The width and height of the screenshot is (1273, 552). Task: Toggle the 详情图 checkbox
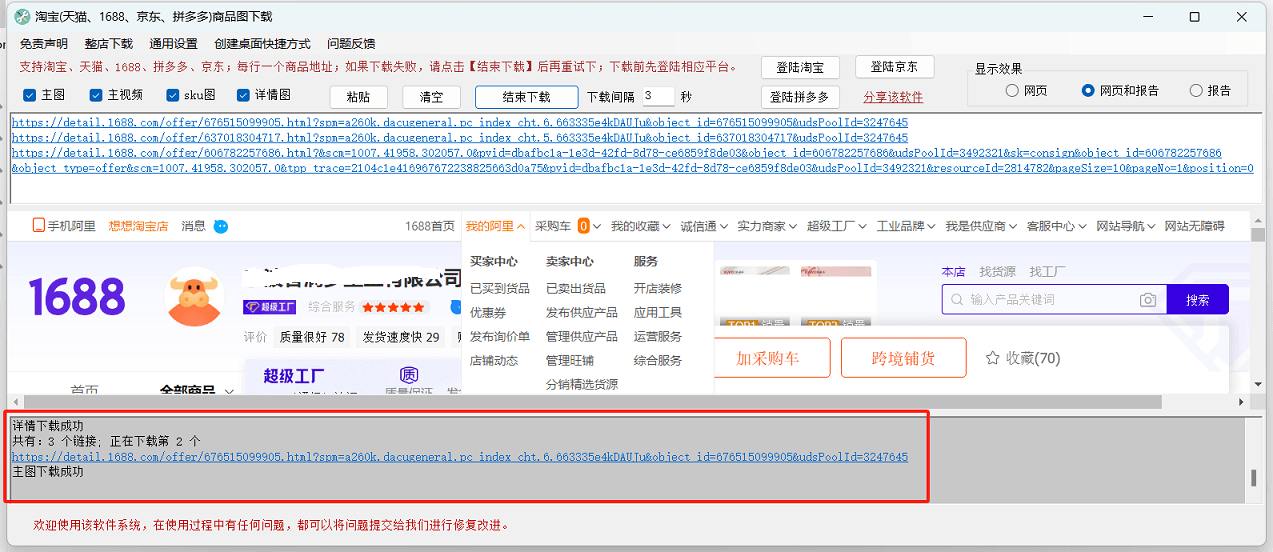point(243,95)
